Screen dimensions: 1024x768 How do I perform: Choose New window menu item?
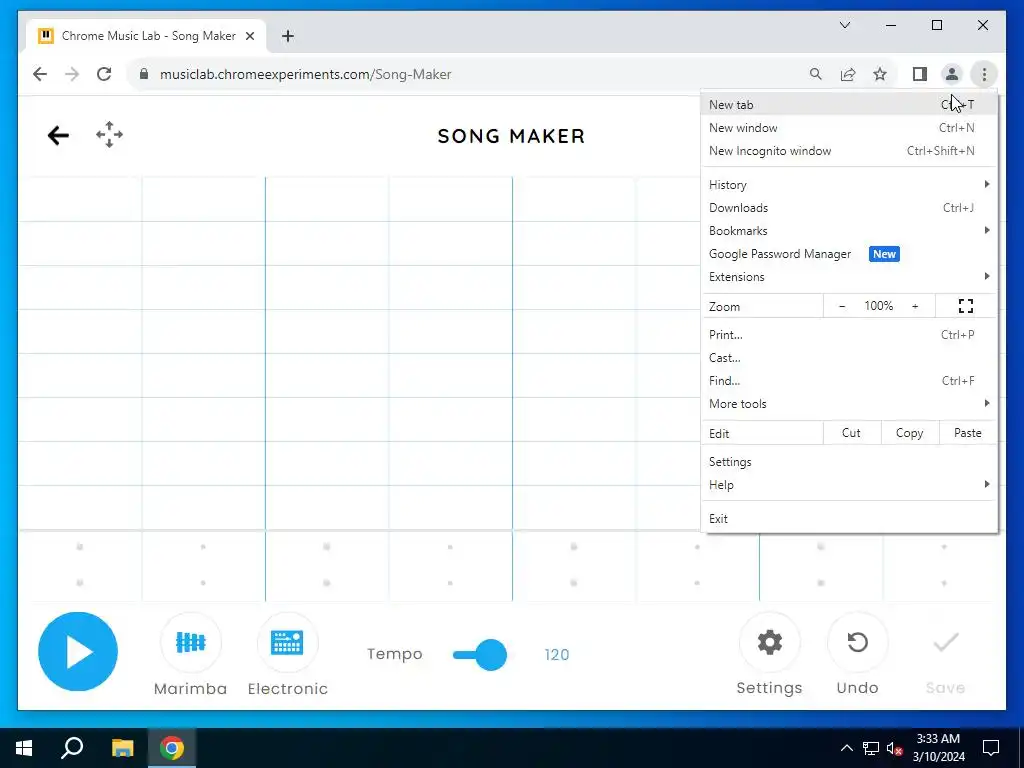pyautogui.click(x=849, y=127)
